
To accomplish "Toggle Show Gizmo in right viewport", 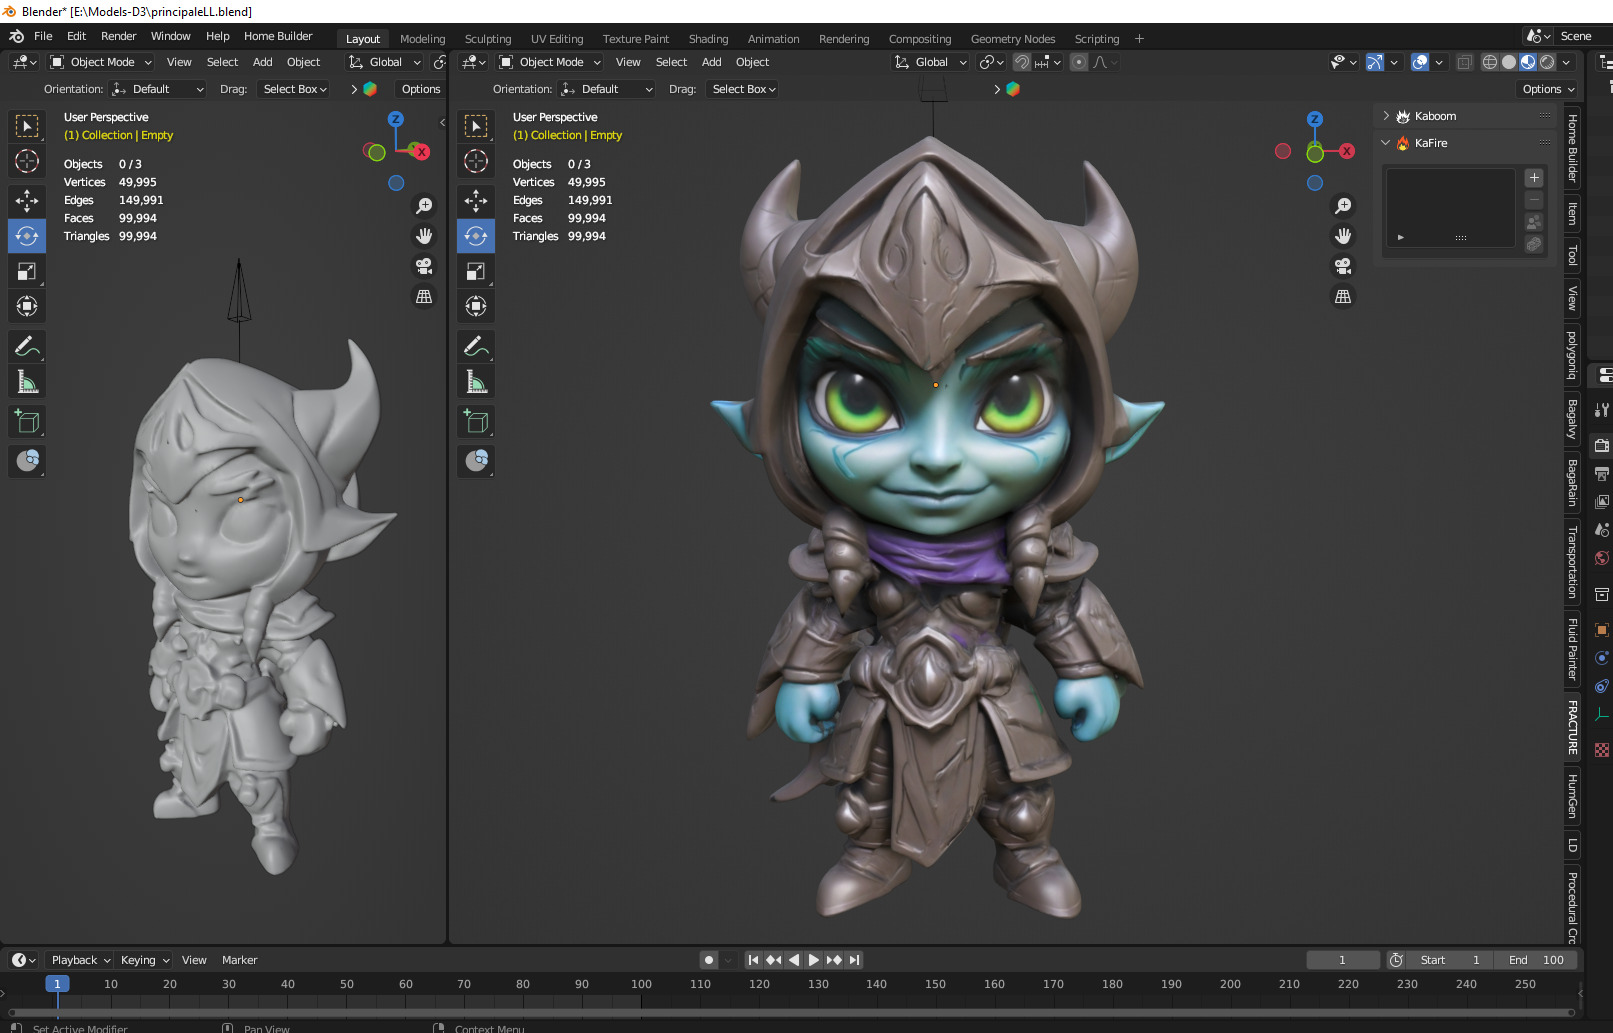I will 1375,62.
